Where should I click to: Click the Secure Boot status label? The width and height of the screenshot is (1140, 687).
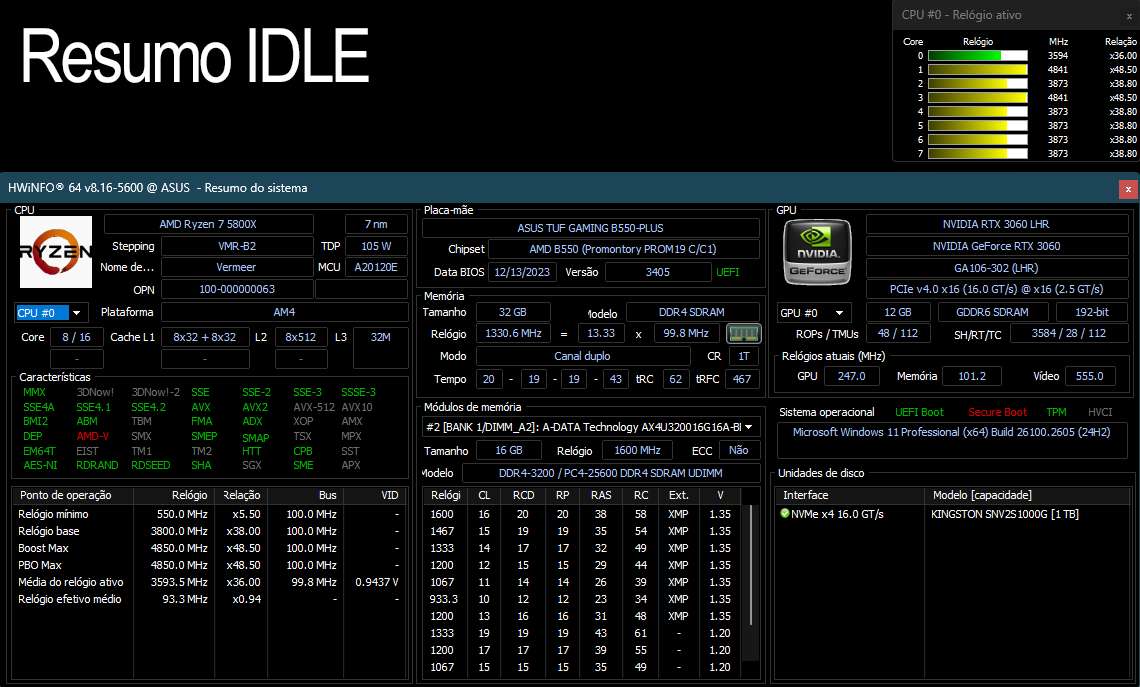point(998,412)
